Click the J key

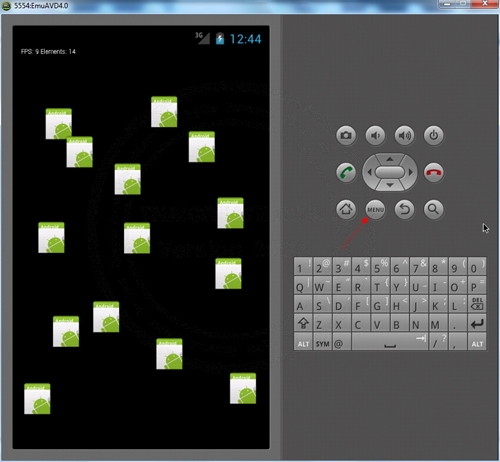(419, 304)
